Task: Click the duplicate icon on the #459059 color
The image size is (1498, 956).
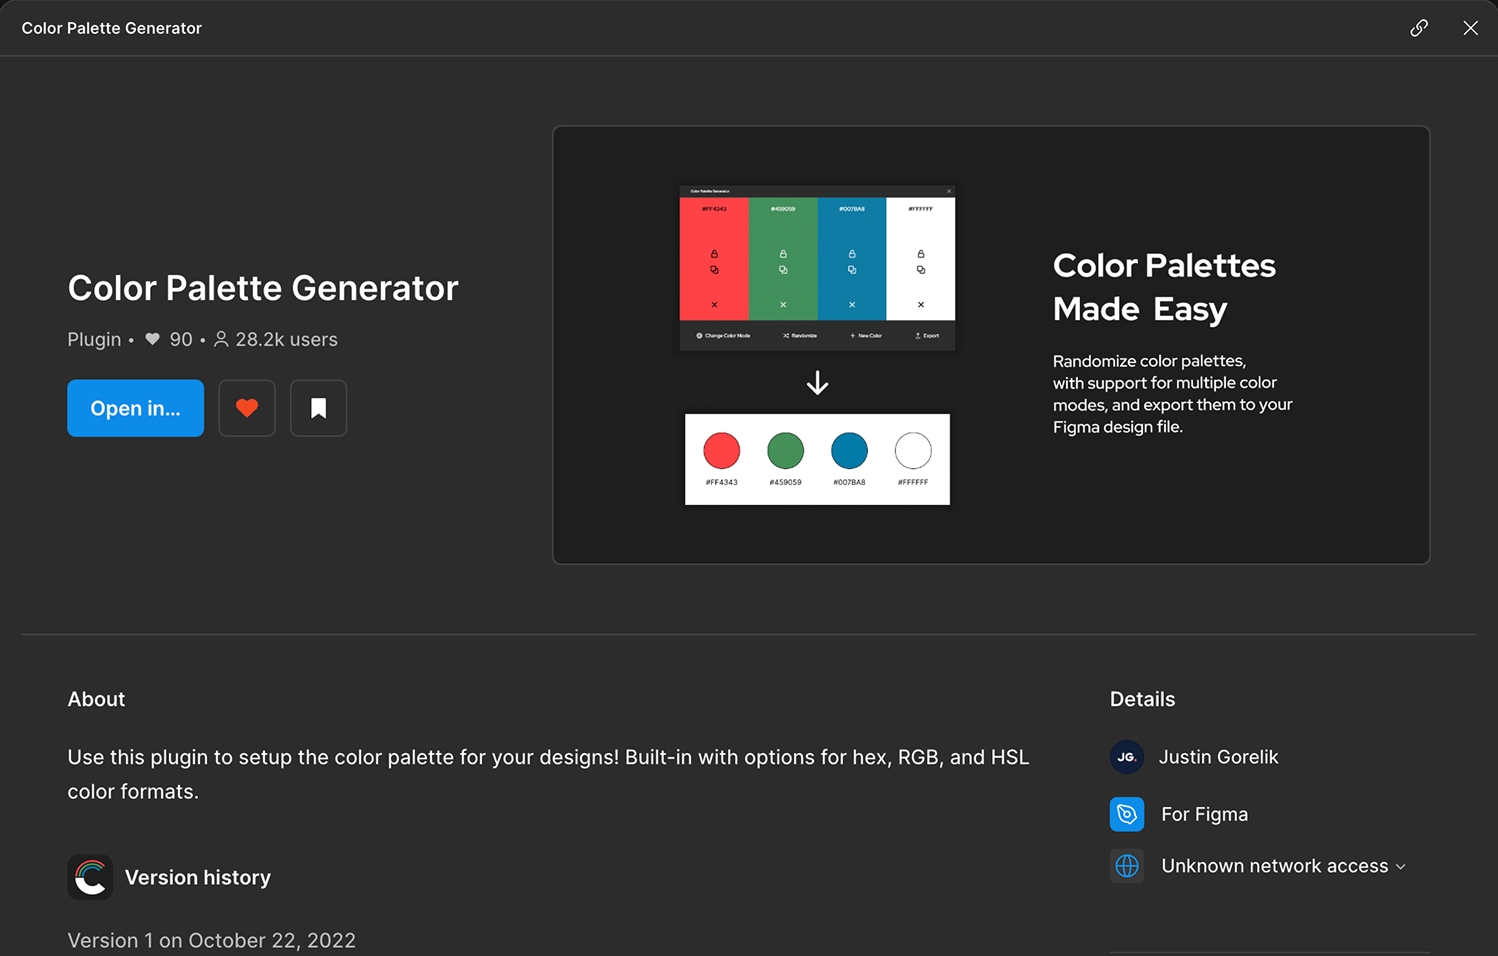Action: click(x=783, y=270)
